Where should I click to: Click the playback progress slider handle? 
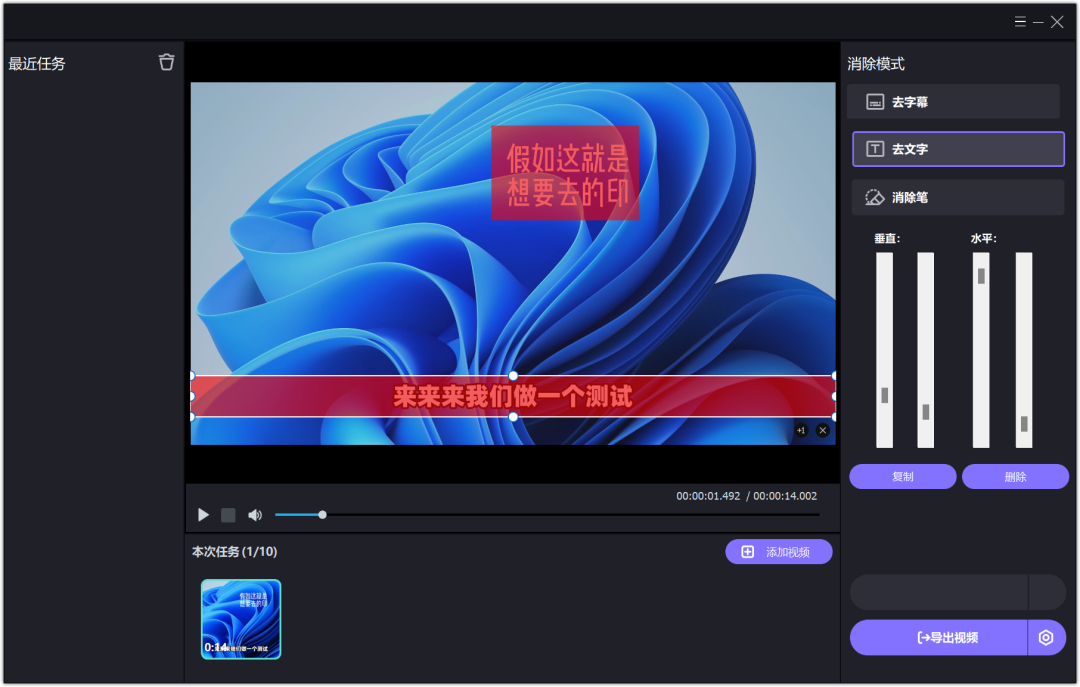point(322,515)
